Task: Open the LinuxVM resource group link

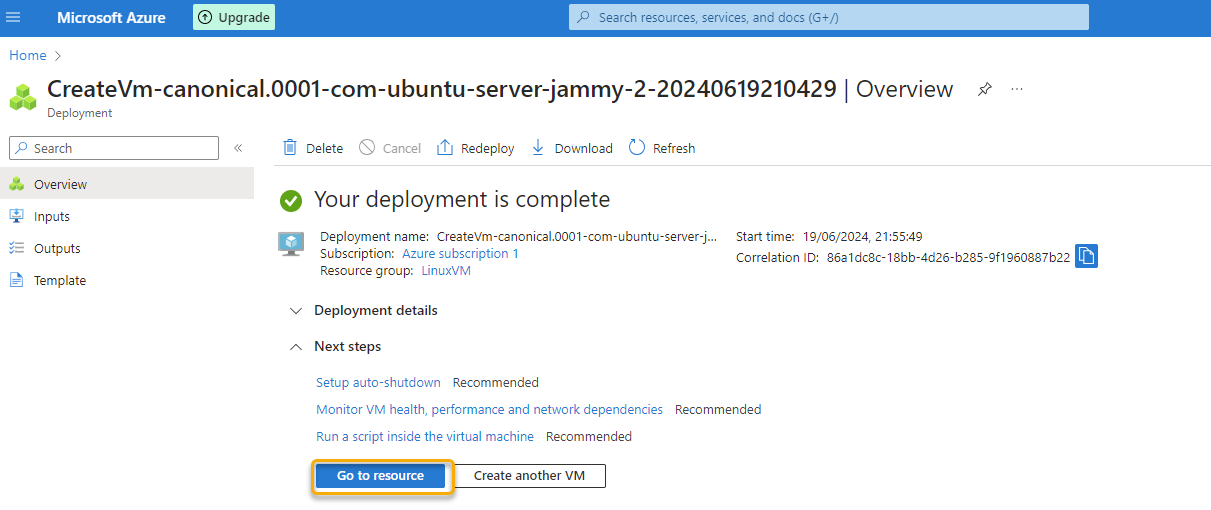Action: (445, 271)
